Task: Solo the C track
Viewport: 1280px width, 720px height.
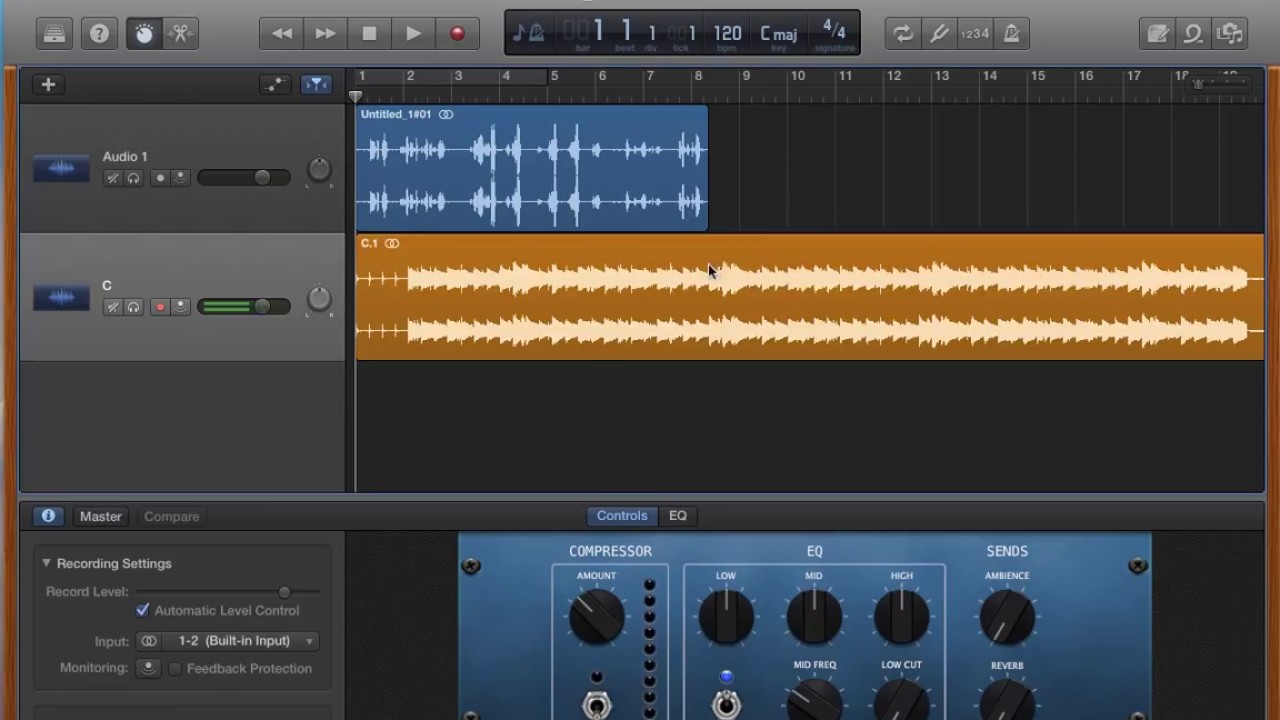Action: [x=133, y=307]
